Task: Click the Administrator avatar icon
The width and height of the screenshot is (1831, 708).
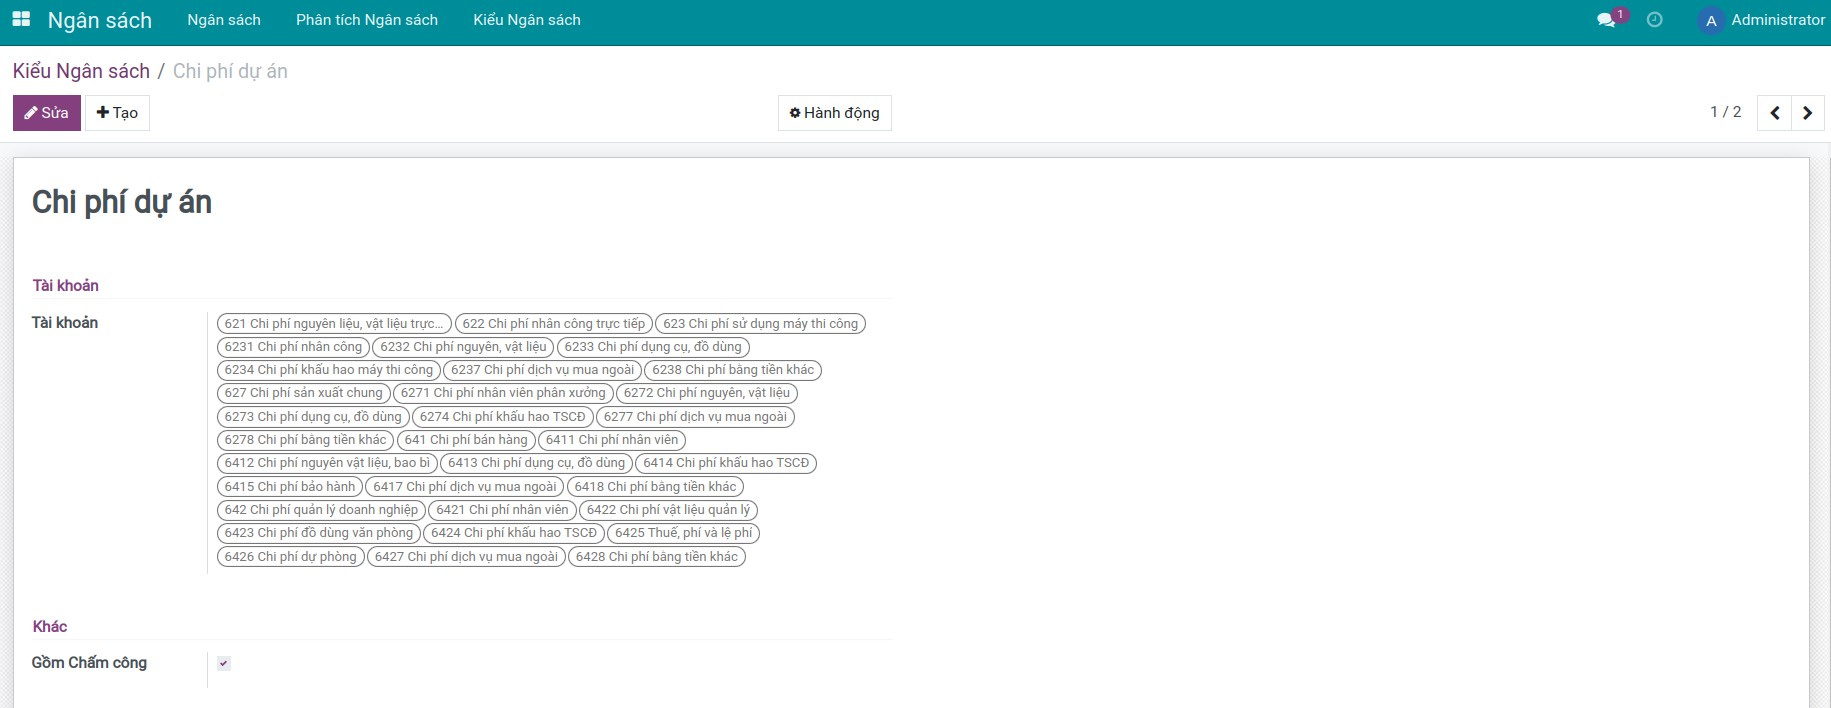Action: pyautogui.click(x=1711, y=21)
